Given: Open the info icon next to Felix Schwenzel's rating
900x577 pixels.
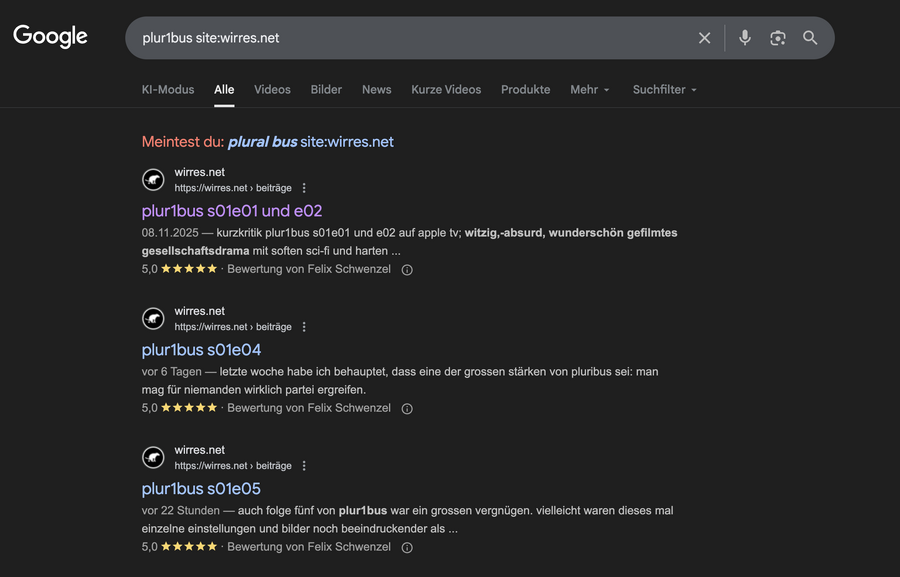Looking at the screenshot, I should click(406, 269).
